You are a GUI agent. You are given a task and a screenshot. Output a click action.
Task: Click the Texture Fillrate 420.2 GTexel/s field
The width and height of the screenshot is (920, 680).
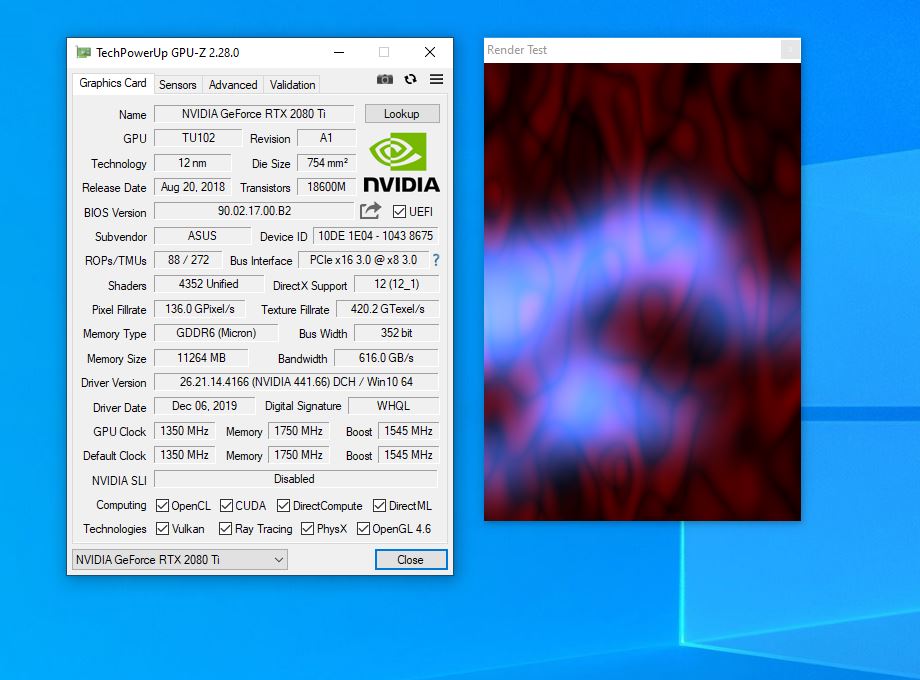pyautogui.click(x=387, y=309)
